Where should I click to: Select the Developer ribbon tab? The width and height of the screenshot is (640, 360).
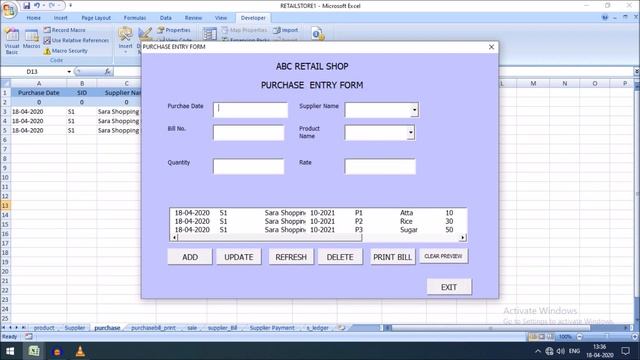click(253, 18)
